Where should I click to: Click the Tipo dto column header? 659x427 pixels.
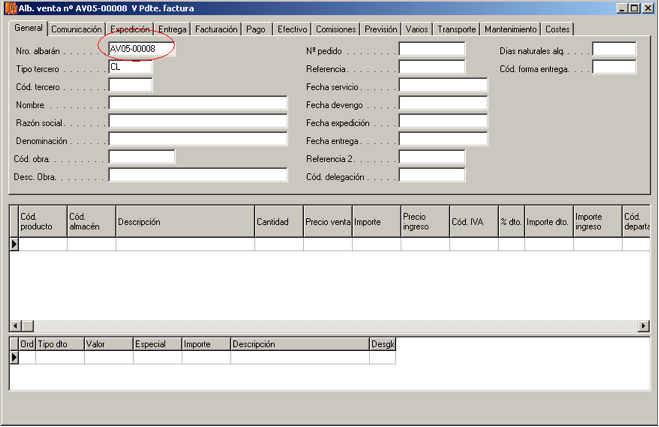tap(59, 344)
